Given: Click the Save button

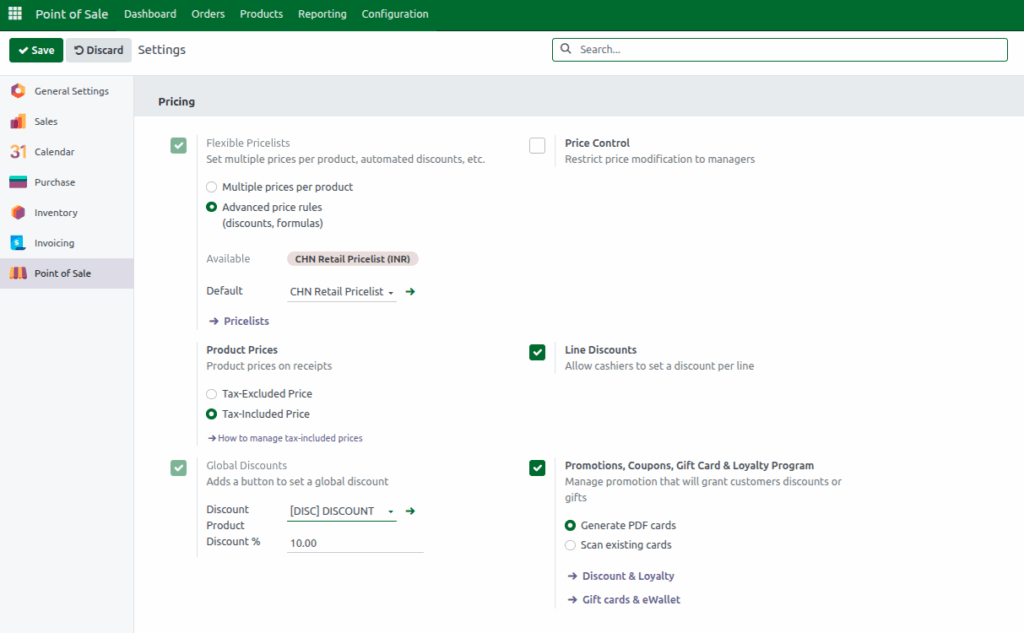Looking at the screenshot, I should coord(35,49).
